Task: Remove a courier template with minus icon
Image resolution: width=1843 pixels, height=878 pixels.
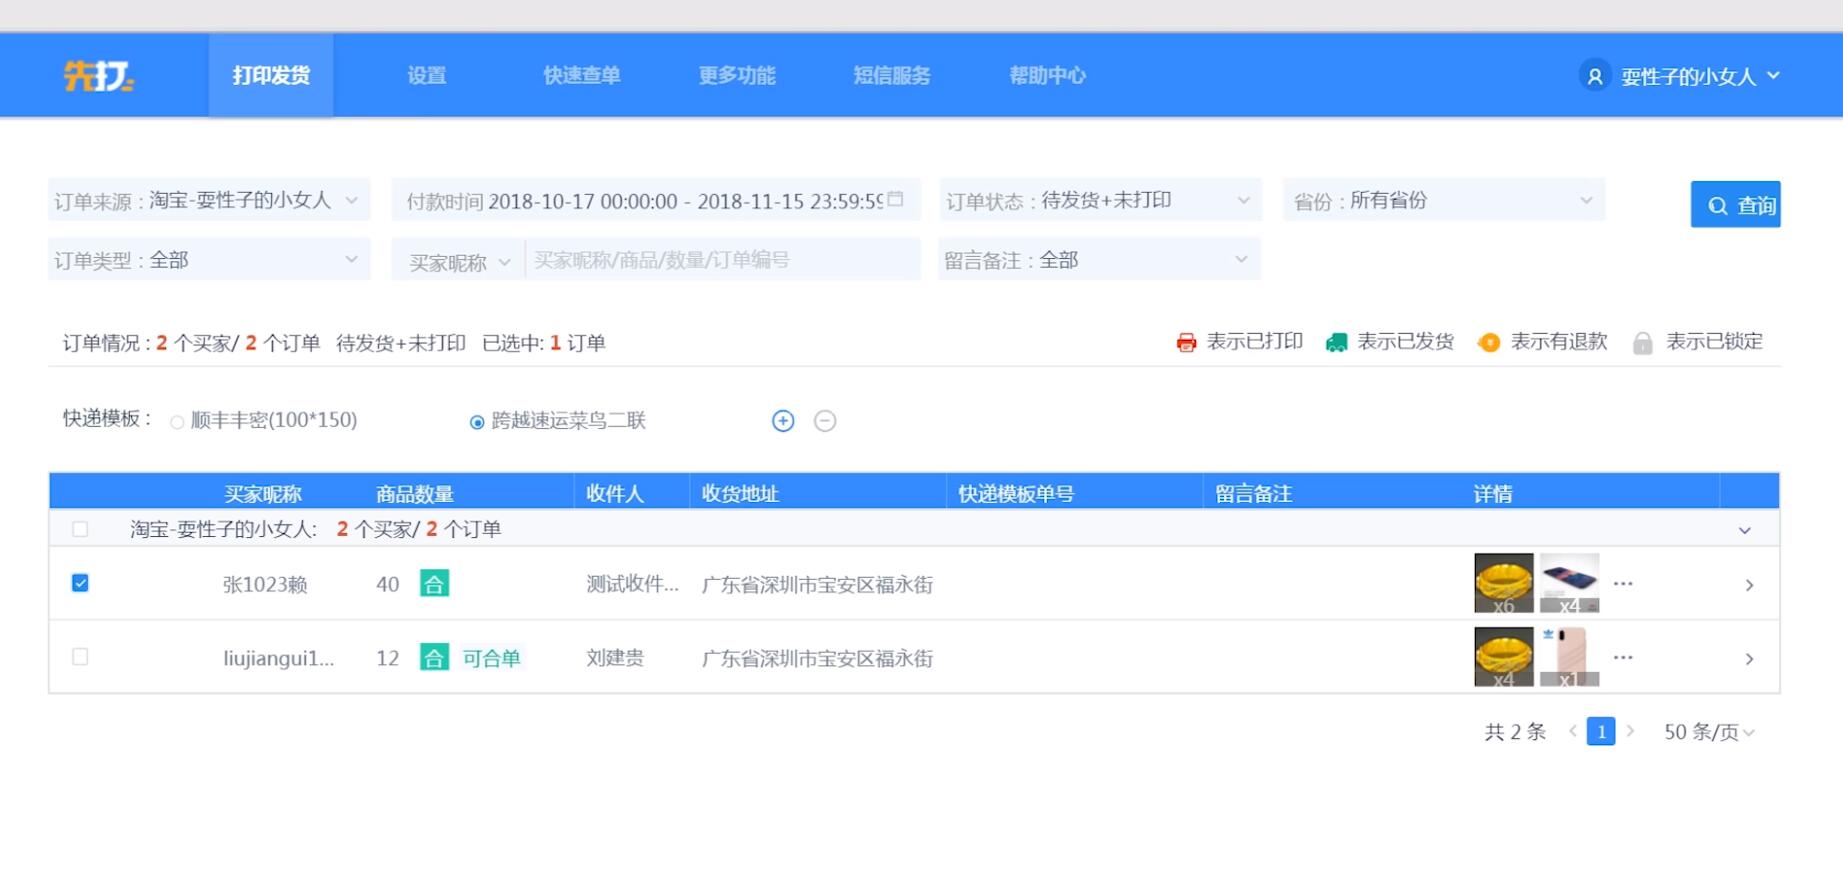Action: click(825, 421)
